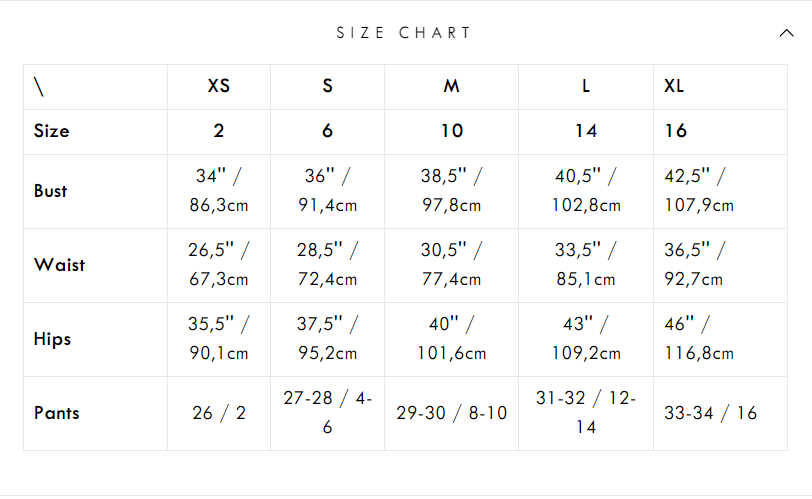
Task: Click the Pants row label
Action: click(x=57, y=413)
